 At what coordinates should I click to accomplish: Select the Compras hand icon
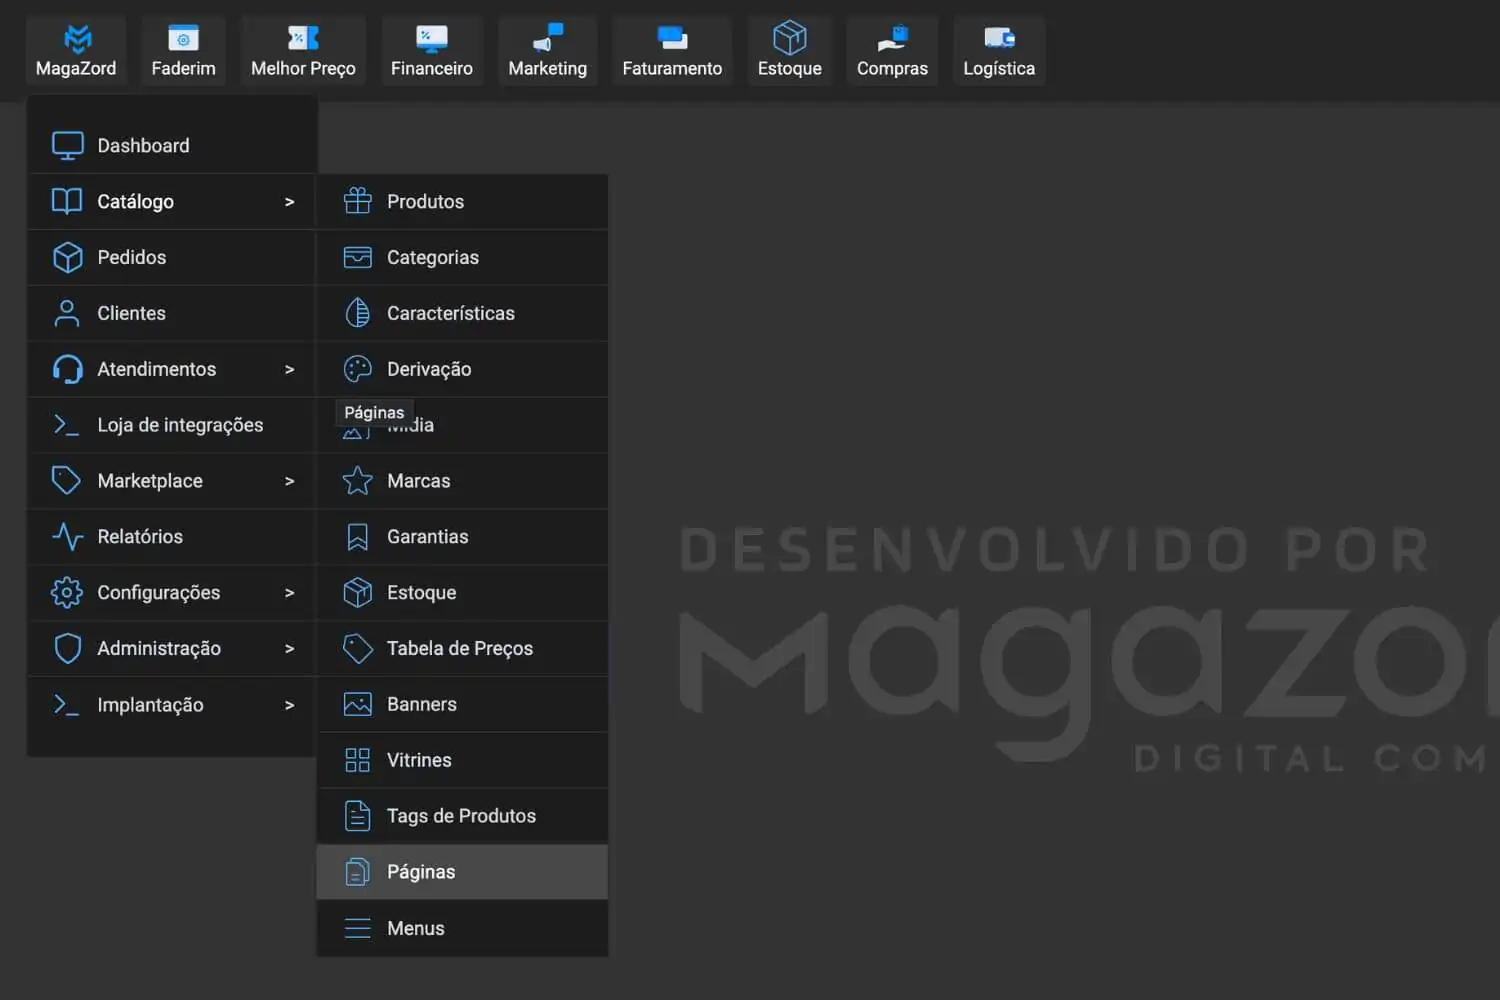point(892,38)
